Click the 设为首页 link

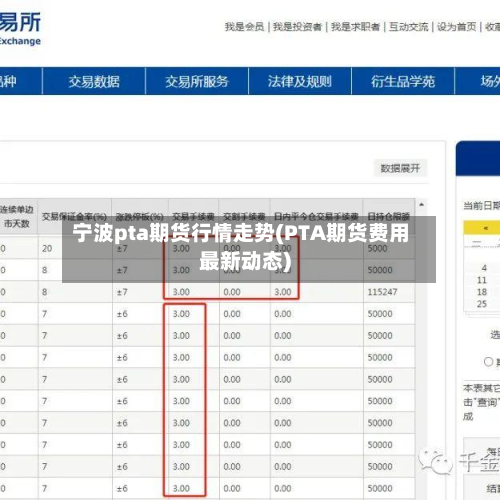pos(457,27)
